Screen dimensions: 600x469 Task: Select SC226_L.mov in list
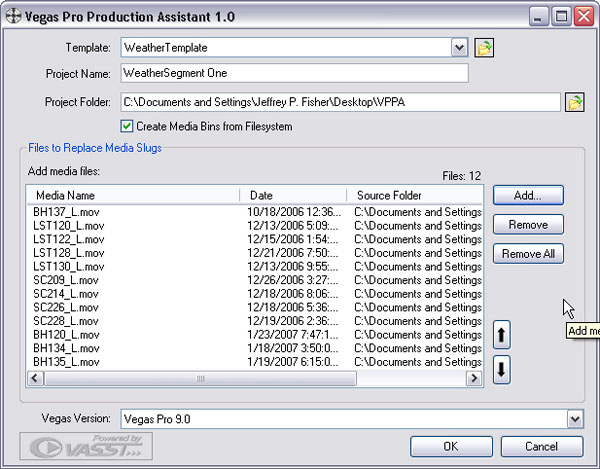pos(66,308)
